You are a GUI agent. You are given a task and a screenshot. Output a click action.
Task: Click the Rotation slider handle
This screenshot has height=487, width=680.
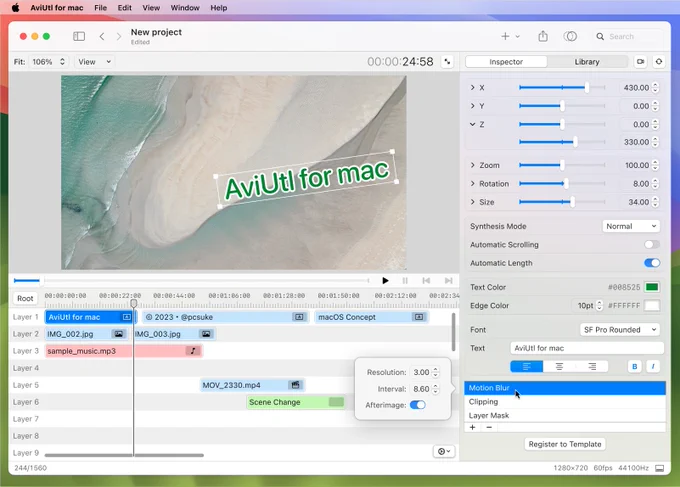coord(566,183)
